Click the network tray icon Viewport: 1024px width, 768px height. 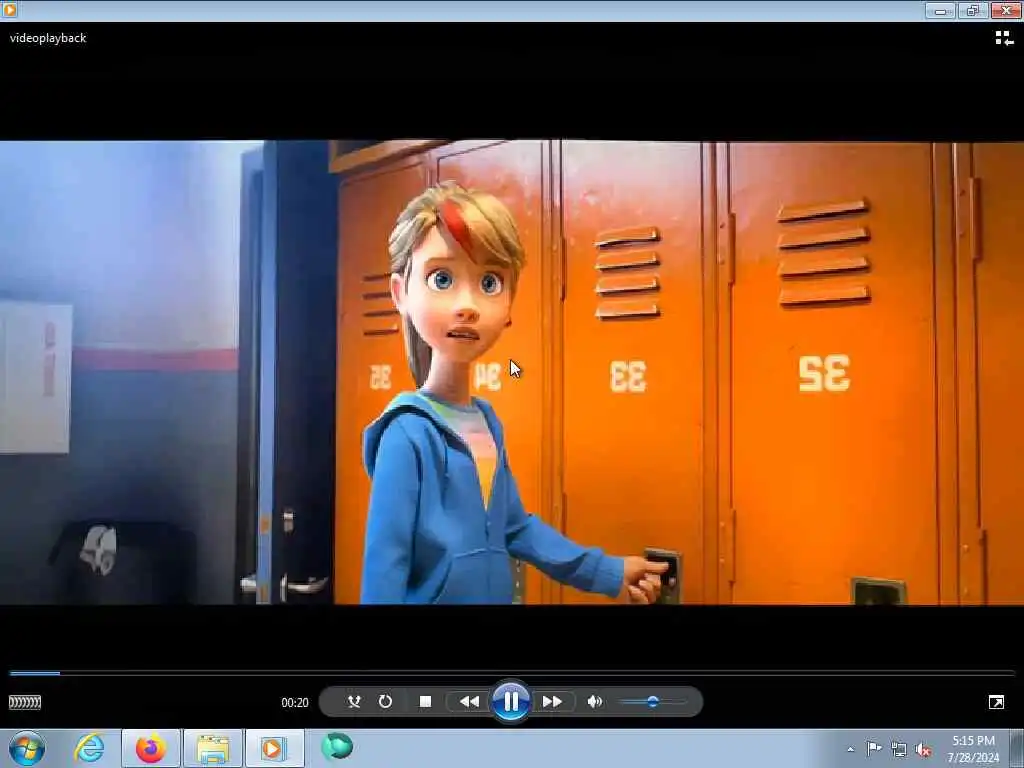[x=899, y=750]
